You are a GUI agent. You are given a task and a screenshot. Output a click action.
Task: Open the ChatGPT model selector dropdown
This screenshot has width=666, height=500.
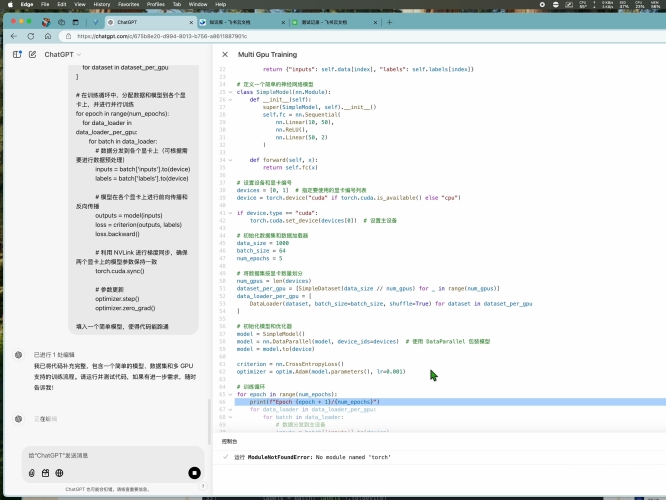(62, 54)
